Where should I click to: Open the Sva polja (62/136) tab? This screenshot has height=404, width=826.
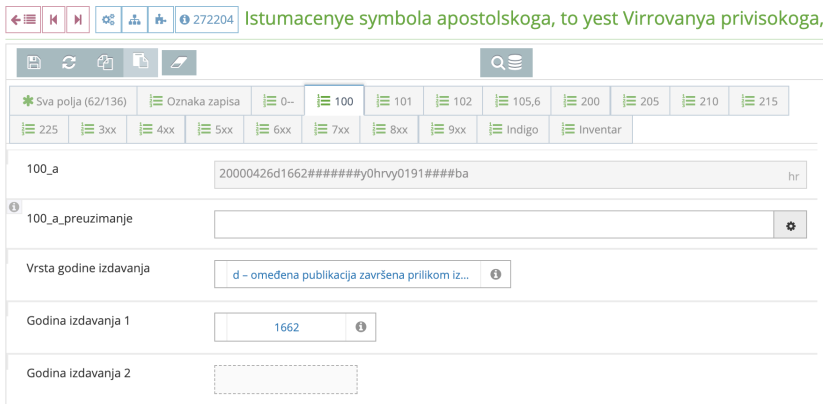[x=73, y=101]
